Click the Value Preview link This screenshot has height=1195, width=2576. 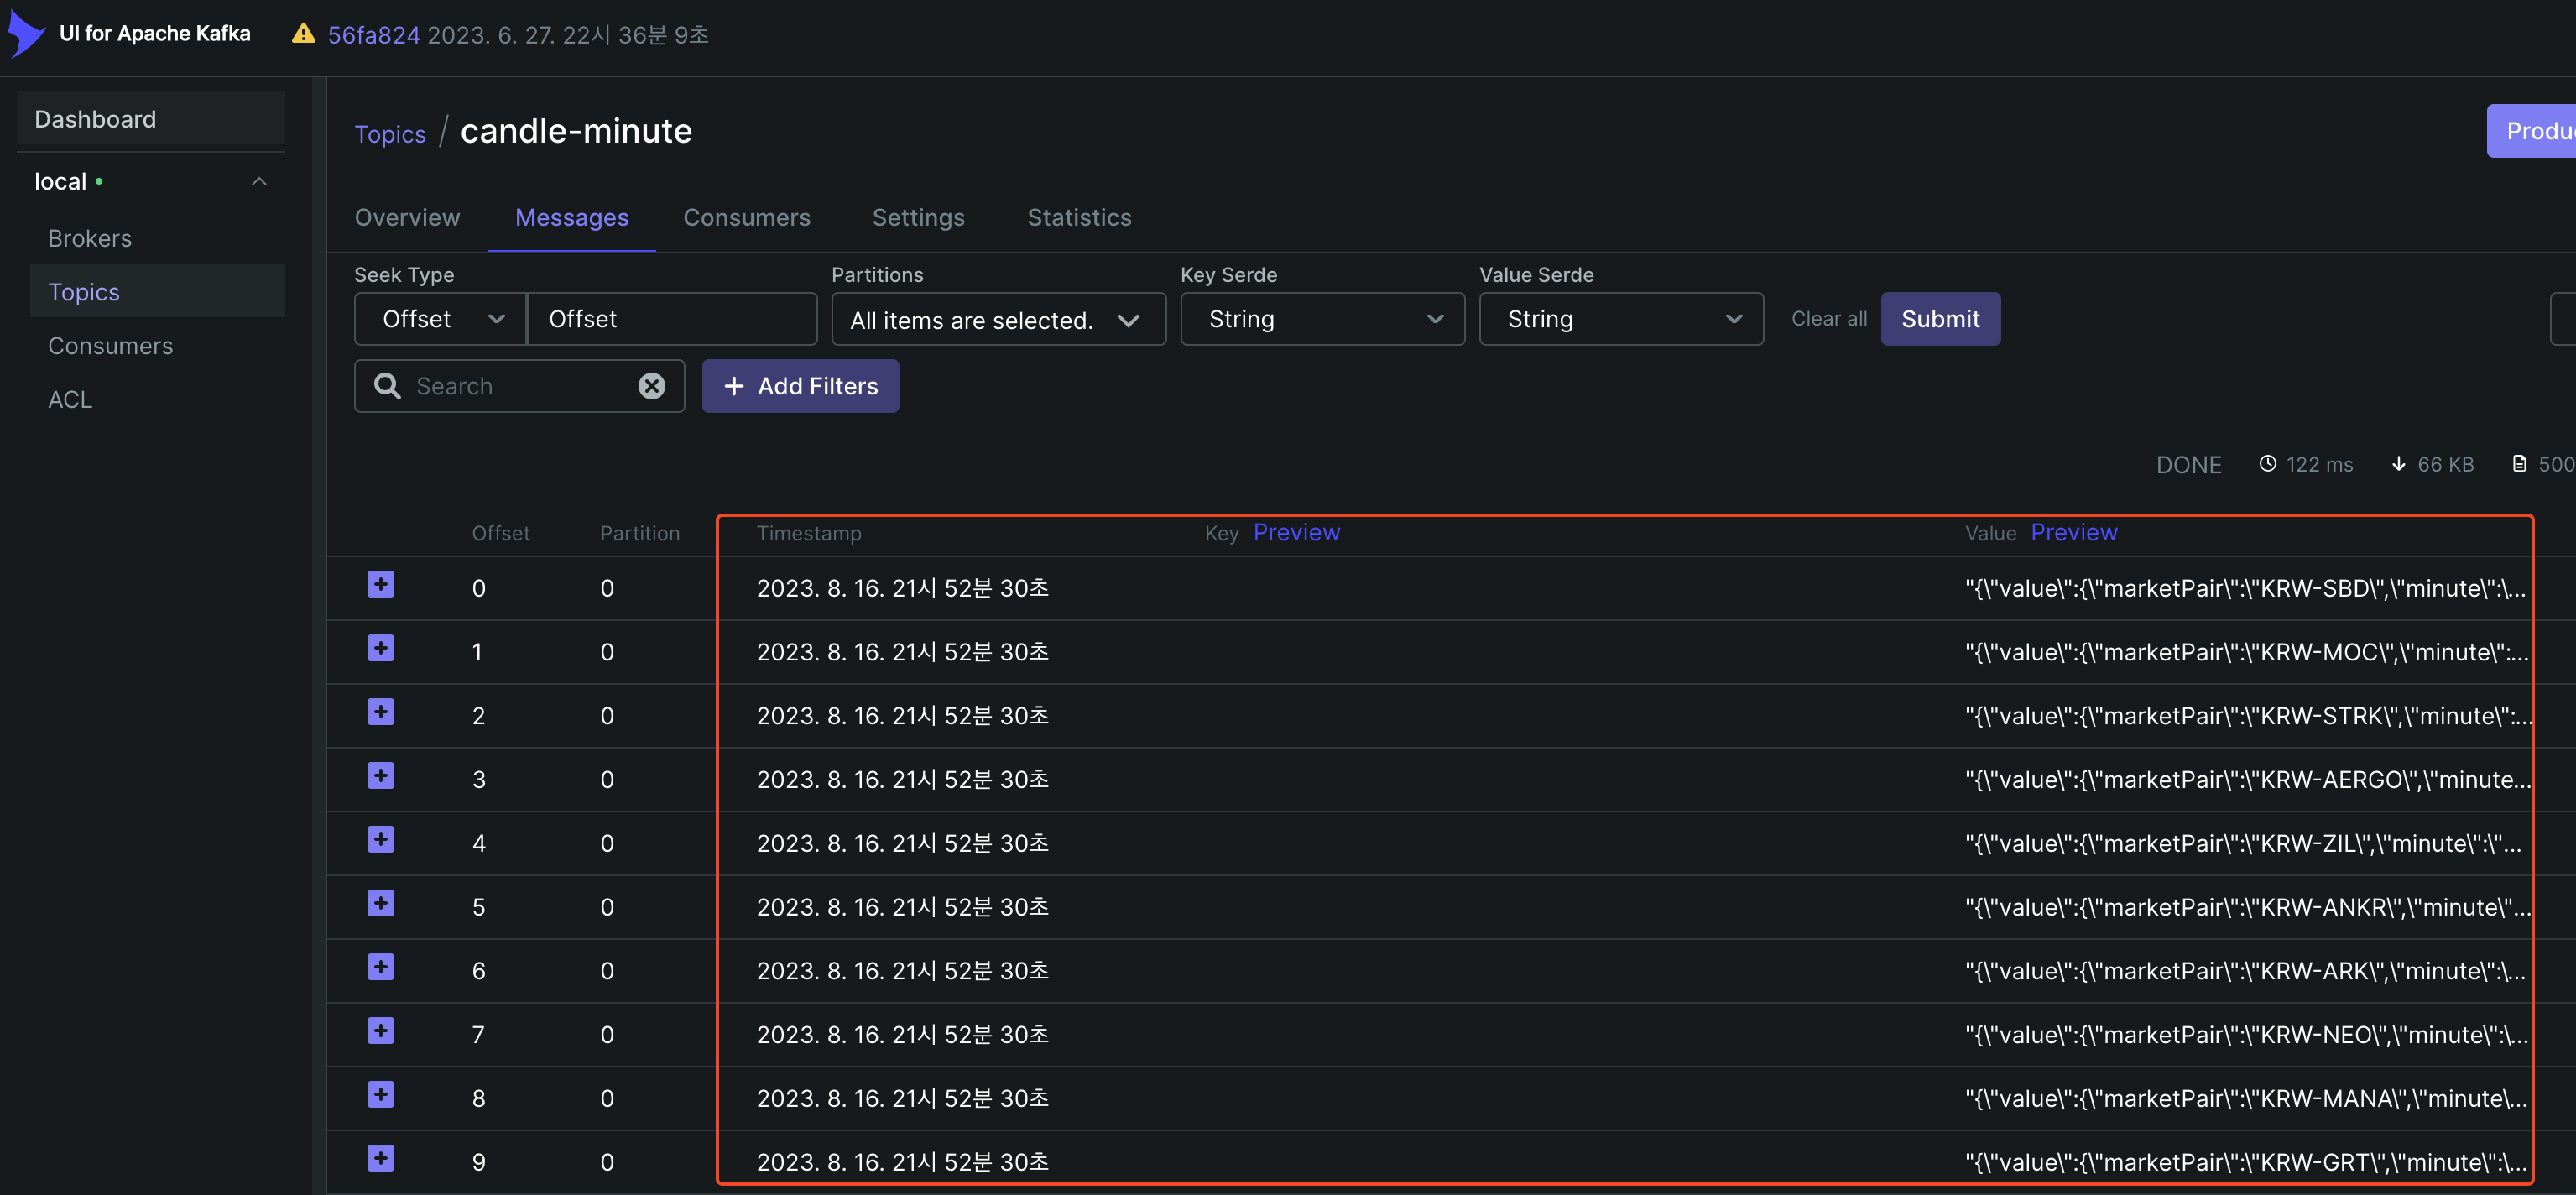pyautogui.click(x=2073, y=532)
